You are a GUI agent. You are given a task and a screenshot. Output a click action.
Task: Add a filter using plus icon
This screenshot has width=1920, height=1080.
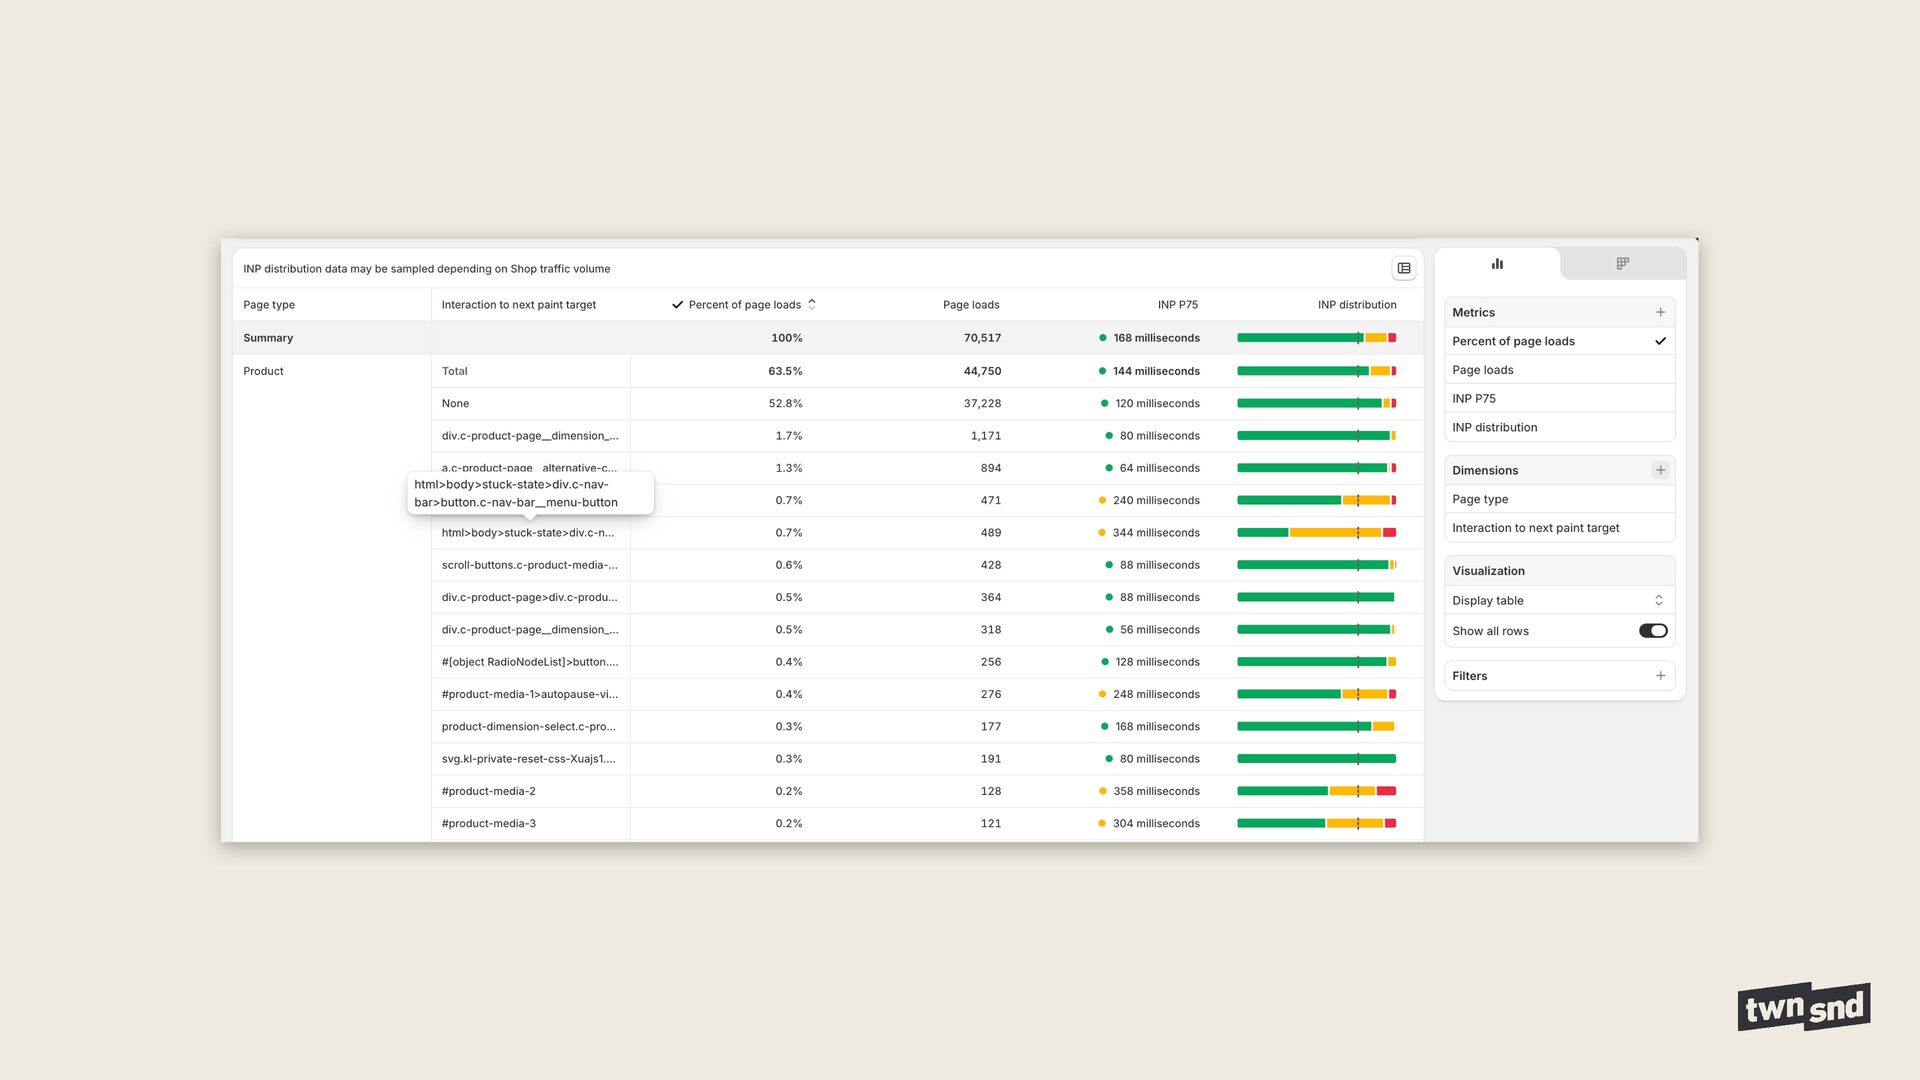(x=1660, y=676)
